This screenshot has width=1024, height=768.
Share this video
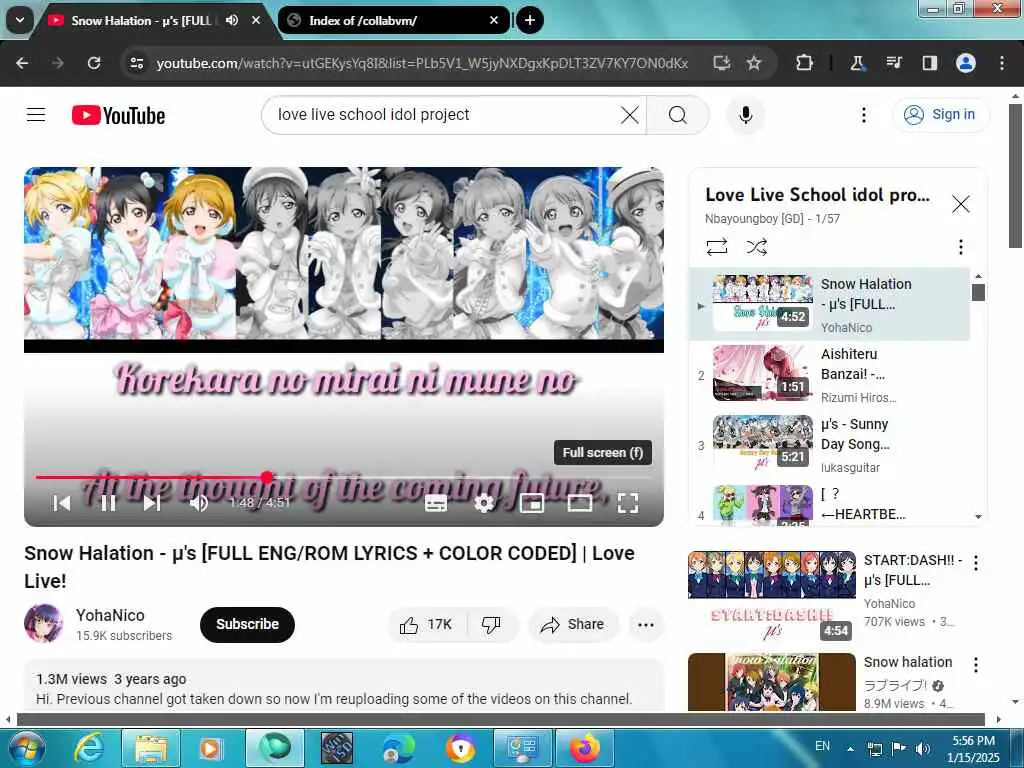coord(573,625)
